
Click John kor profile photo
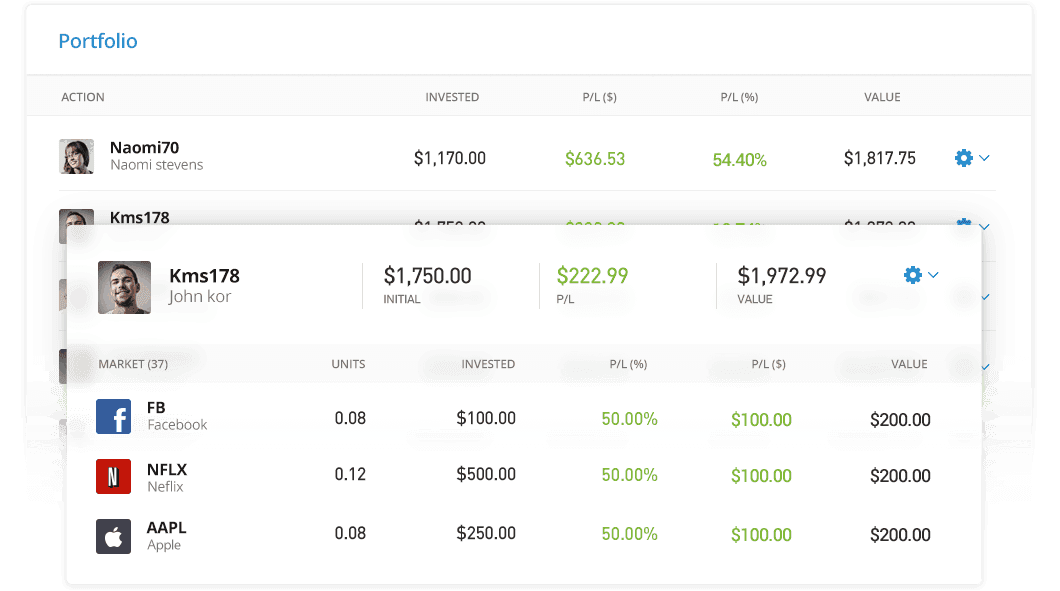124,287
